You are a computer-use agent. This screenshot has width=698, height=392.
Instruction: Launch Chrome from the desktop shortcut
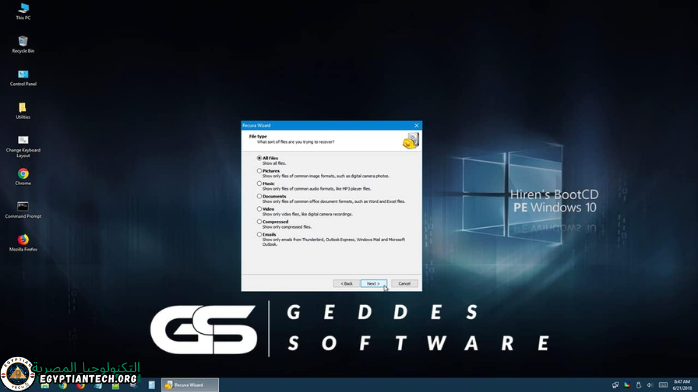[x=23, y=177]
